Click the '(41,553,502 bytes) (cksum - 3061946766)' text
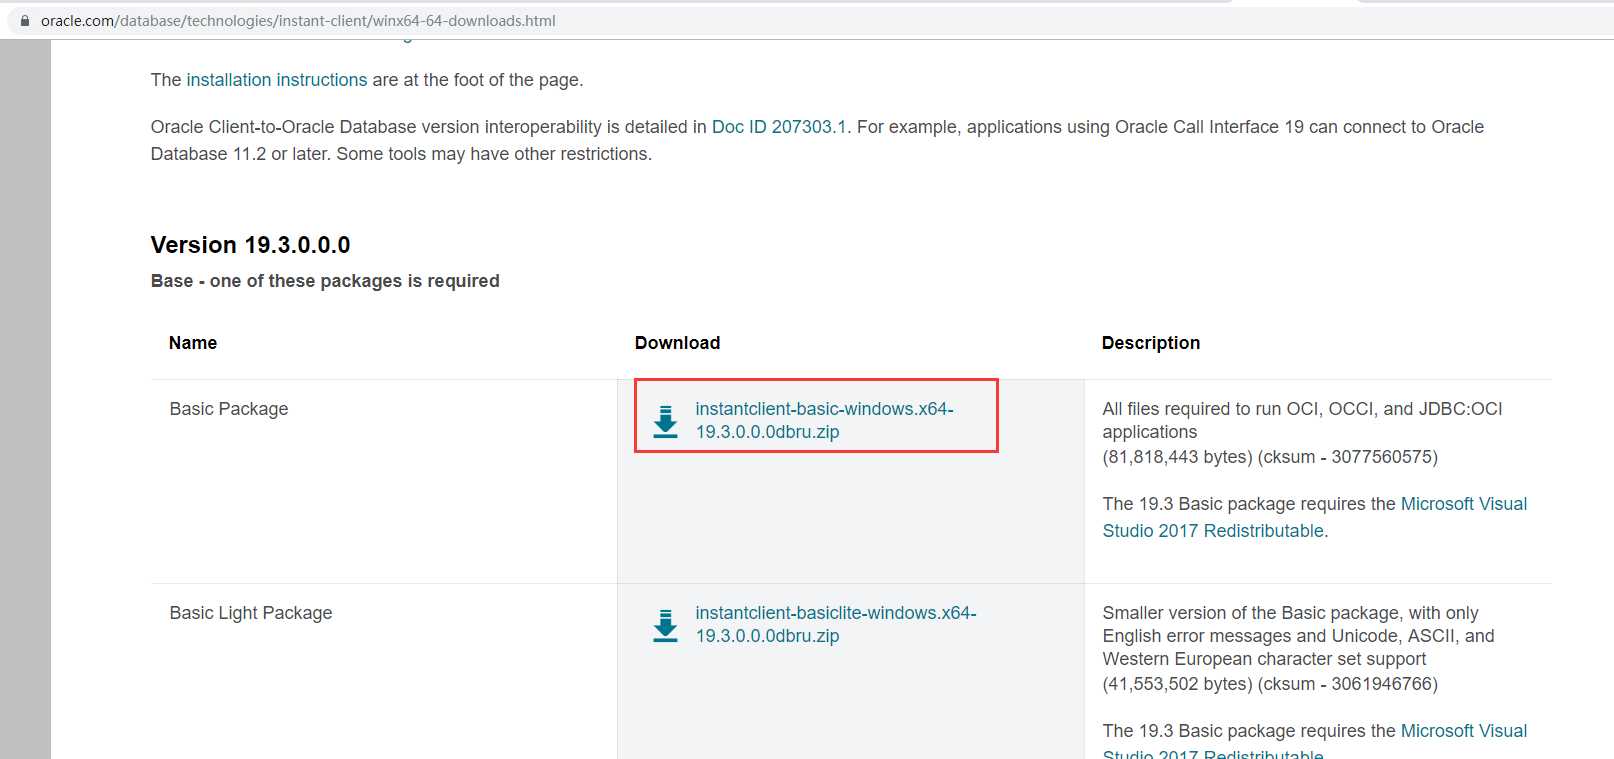 coord(1270,684)
